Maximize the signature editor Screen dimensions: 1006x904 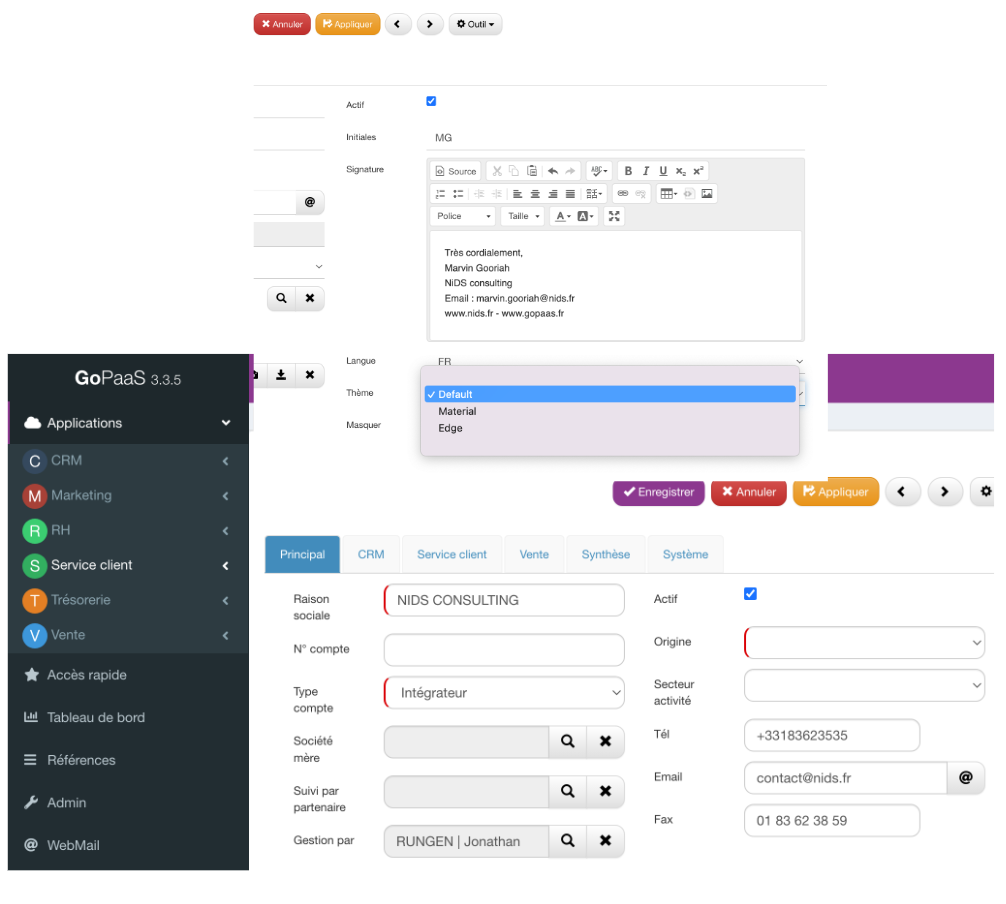coord(614,216)
